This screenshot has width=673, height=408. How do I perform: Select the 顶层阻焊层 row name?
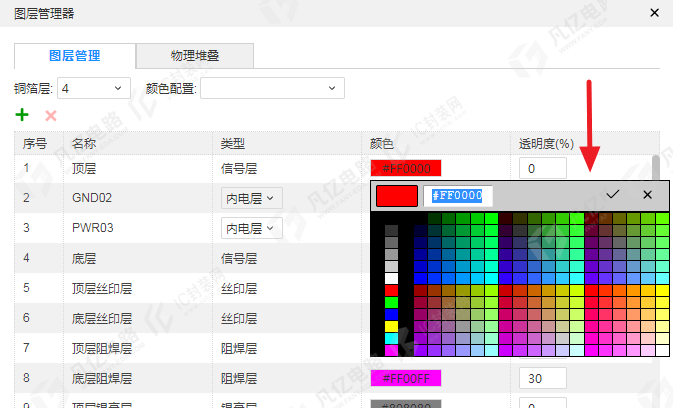pos(102,349)
